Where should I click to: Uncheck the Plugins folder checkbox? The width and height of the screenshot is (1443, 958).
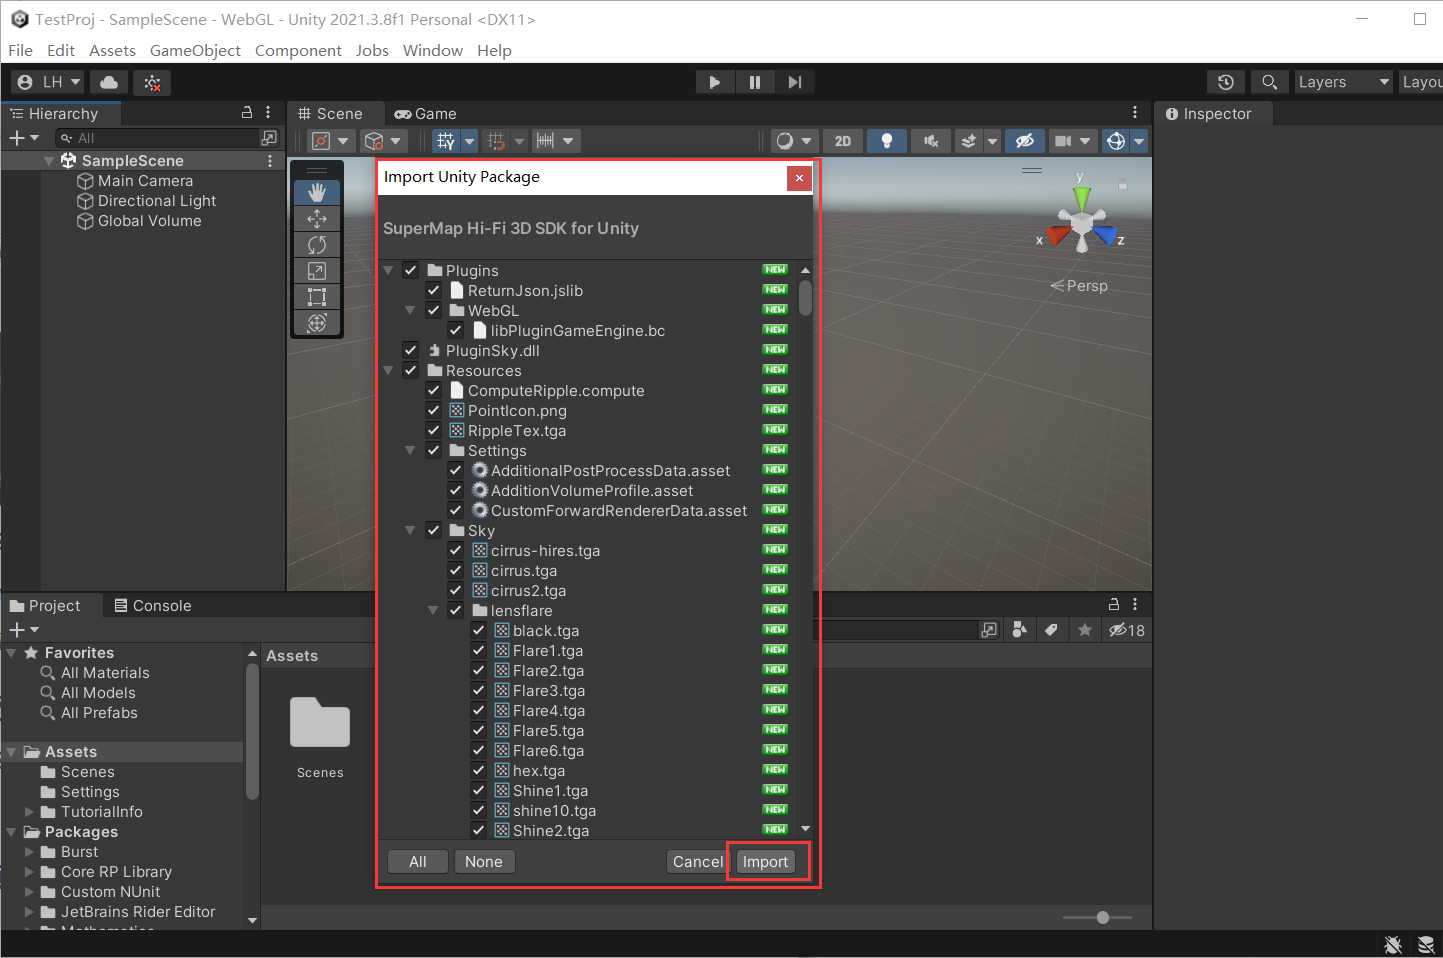click(410, 270)
